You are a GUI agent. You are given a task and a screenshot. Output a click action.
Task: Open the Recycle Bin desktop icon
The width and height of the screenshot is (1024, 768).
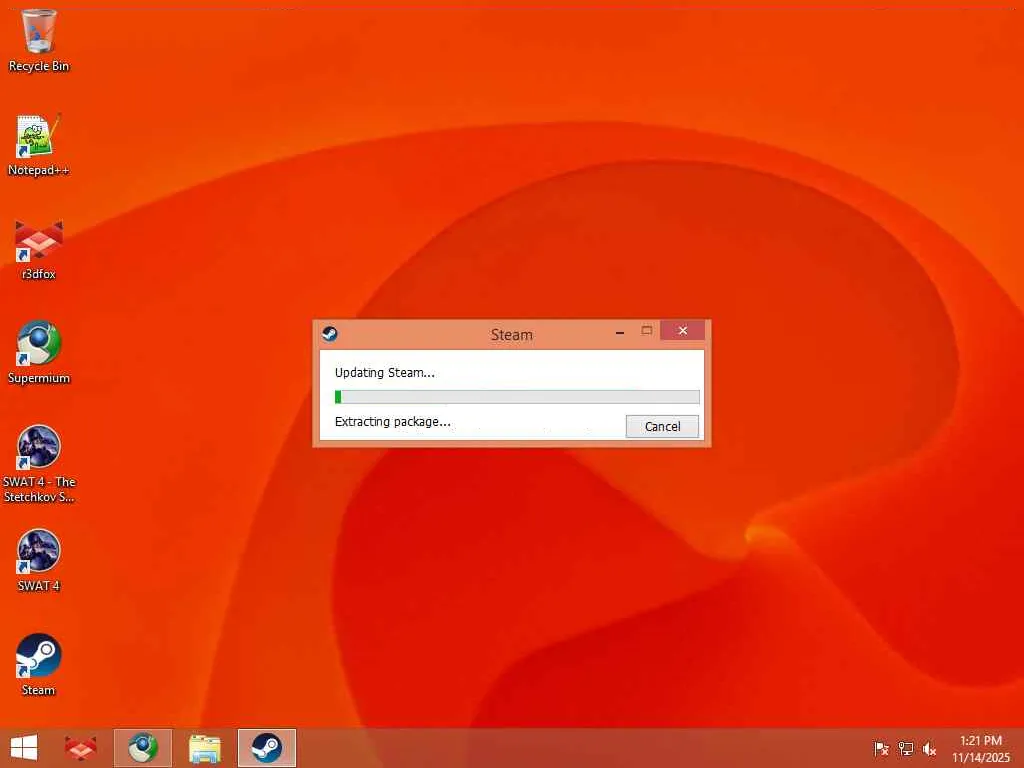pyautogui.click(x=39, y=39)
